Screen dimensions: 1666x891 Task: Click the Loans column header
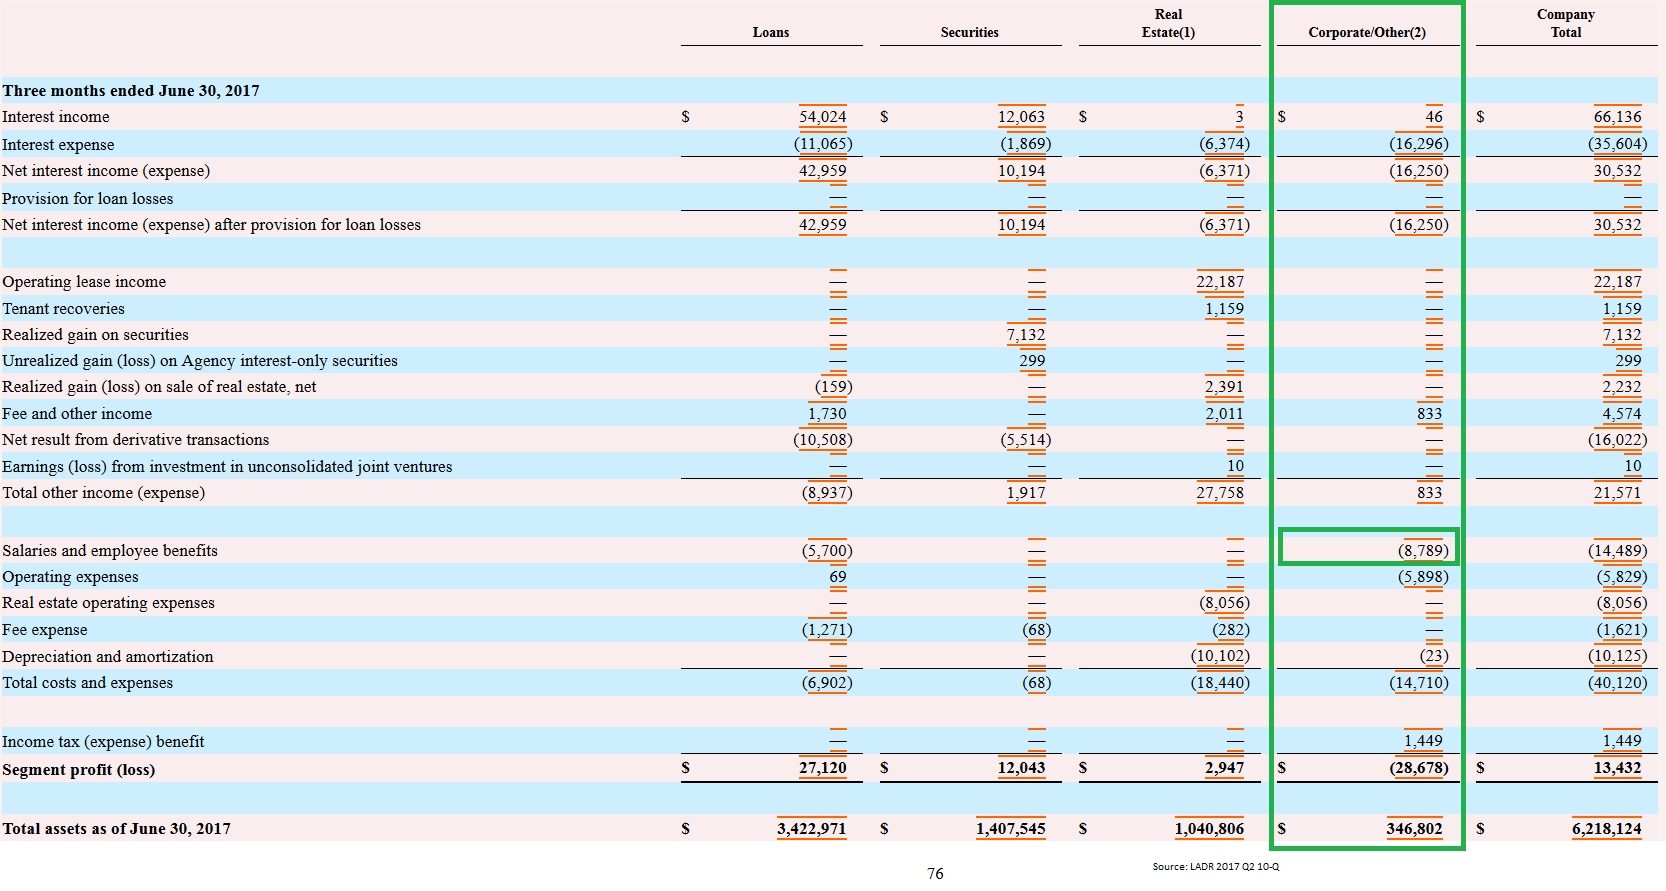771,32
